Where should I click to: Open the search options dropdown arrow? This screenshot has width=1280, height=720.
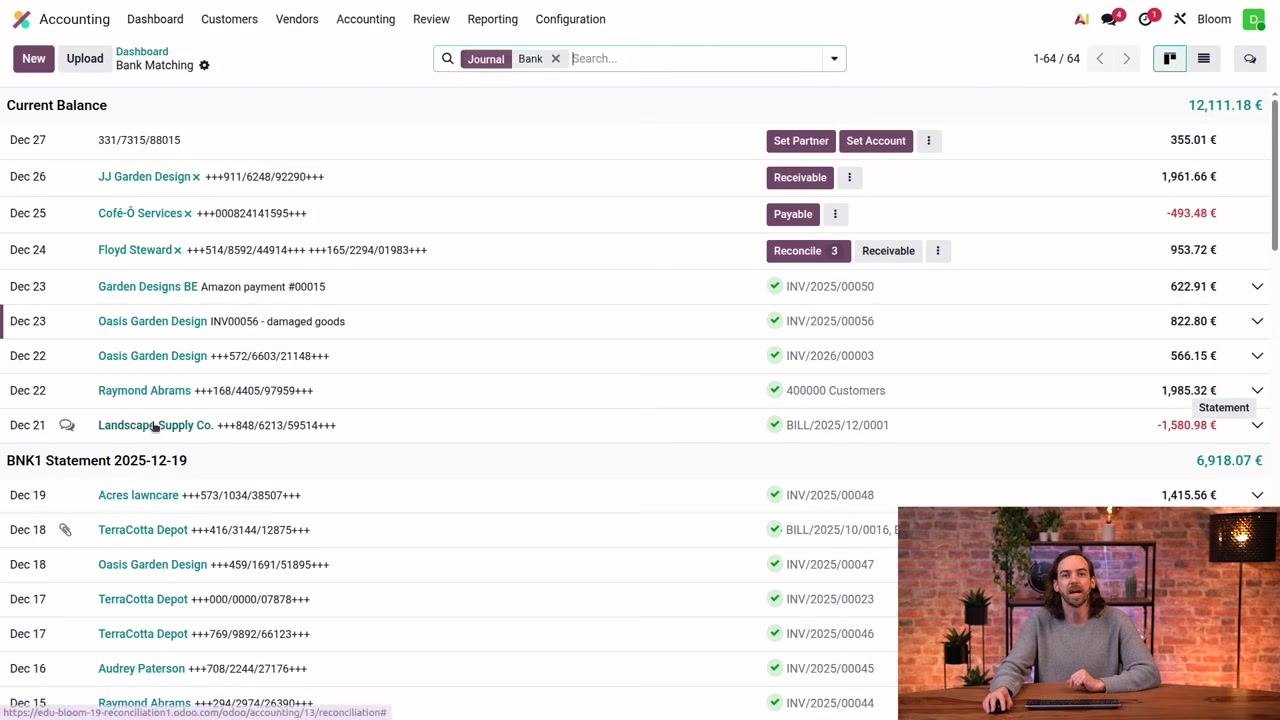834,59
